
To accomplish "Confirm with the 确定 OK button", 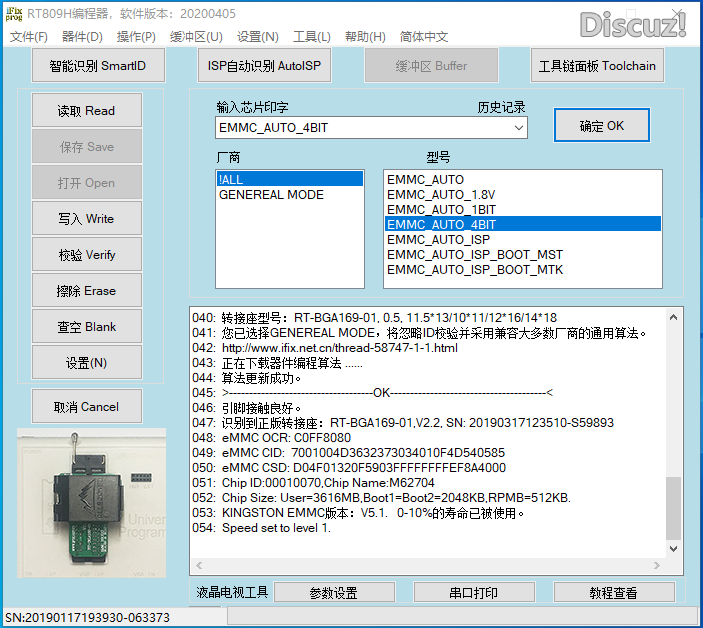I will pyautogui.click(x=601, y=126).
